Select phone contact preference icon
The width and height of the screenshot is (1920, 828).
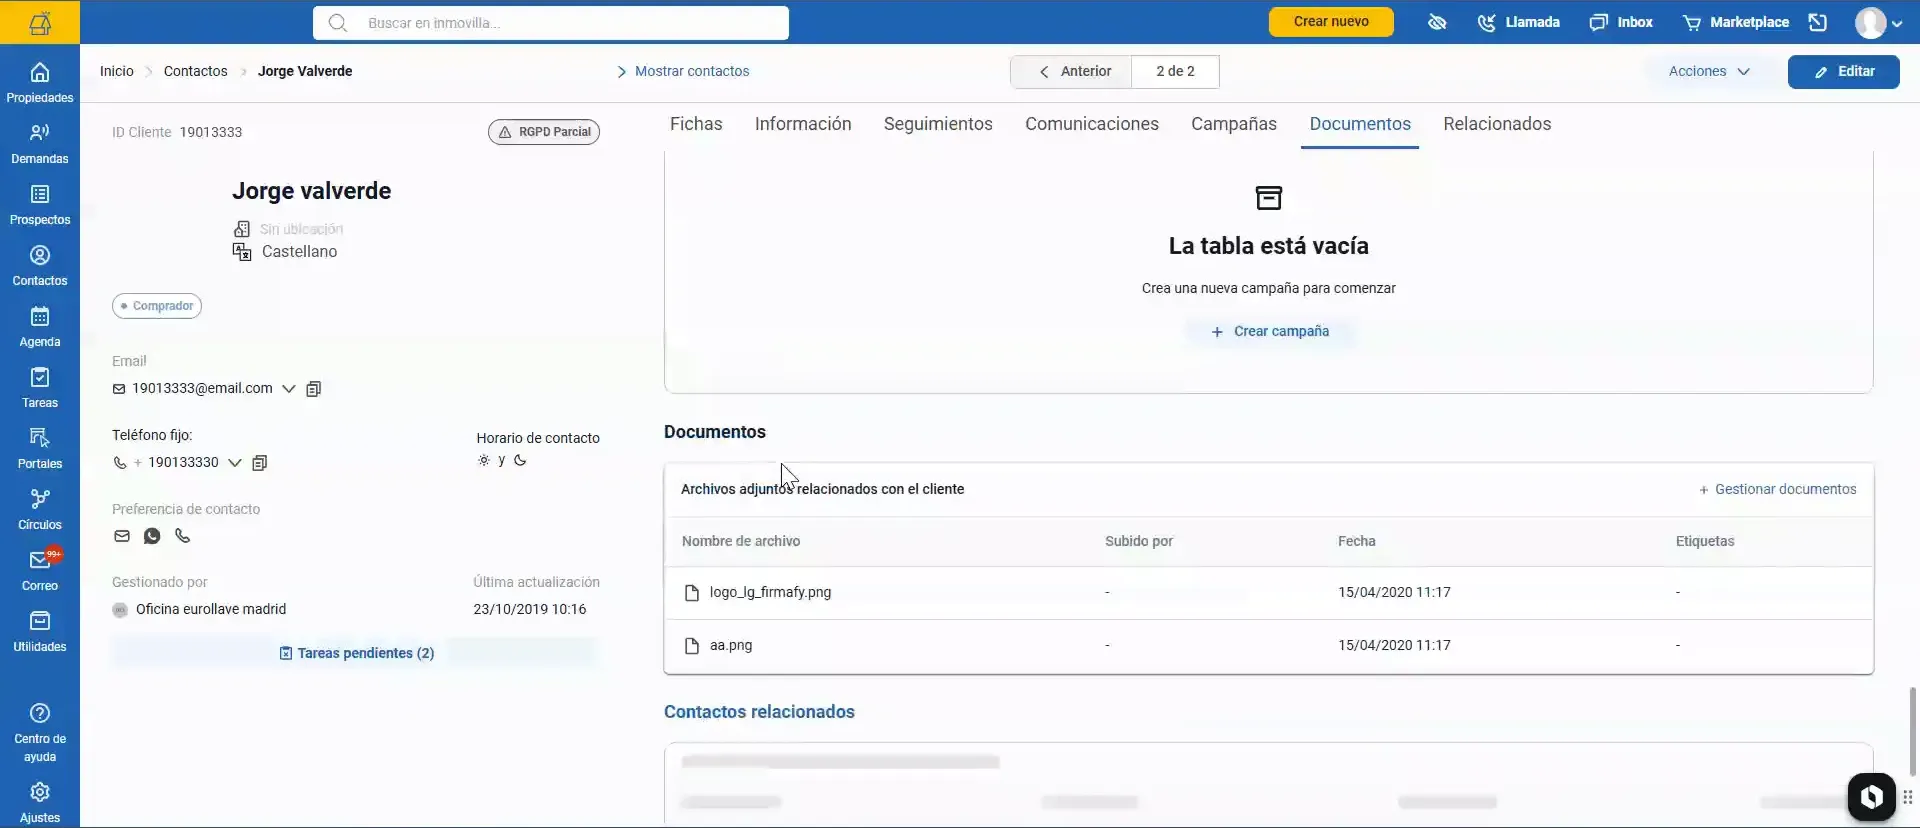coord(182,536)
